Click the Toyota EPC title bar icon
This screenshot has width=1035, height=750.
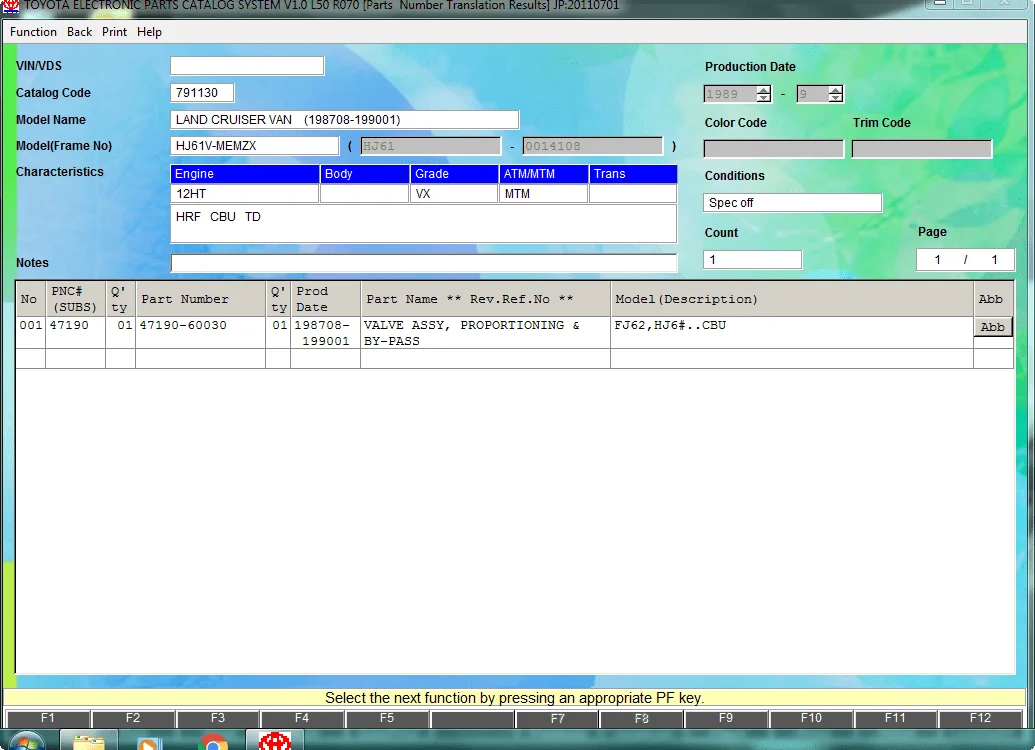coord(11,5)
